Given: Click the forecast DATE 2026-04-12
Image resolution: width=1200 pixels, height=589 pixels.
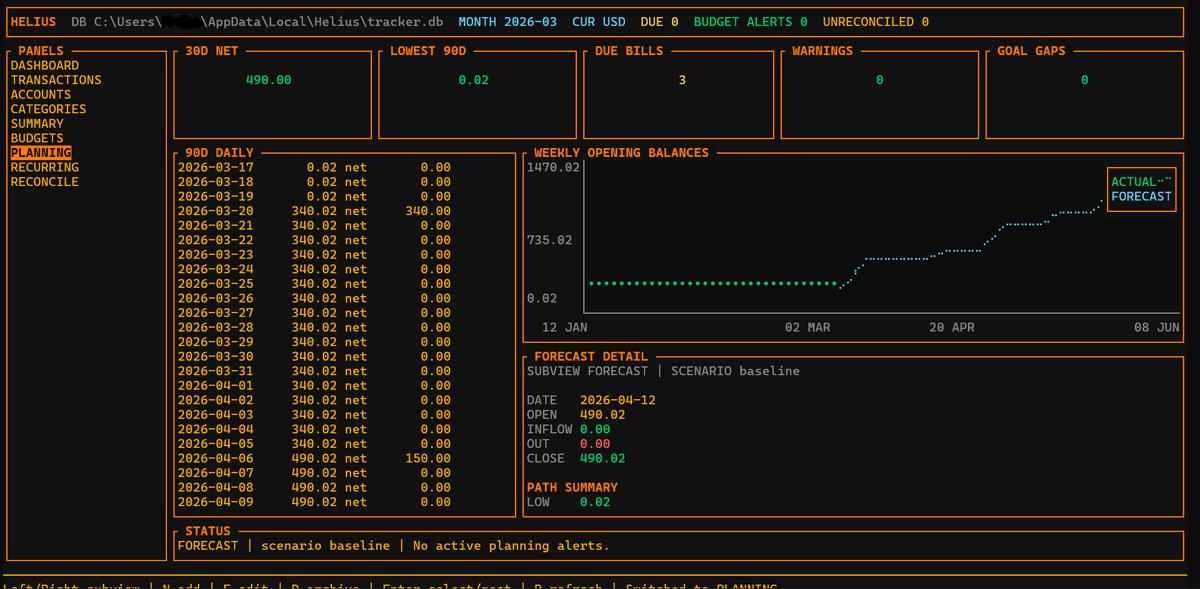Looking at the screenshot, I should 618,400.
